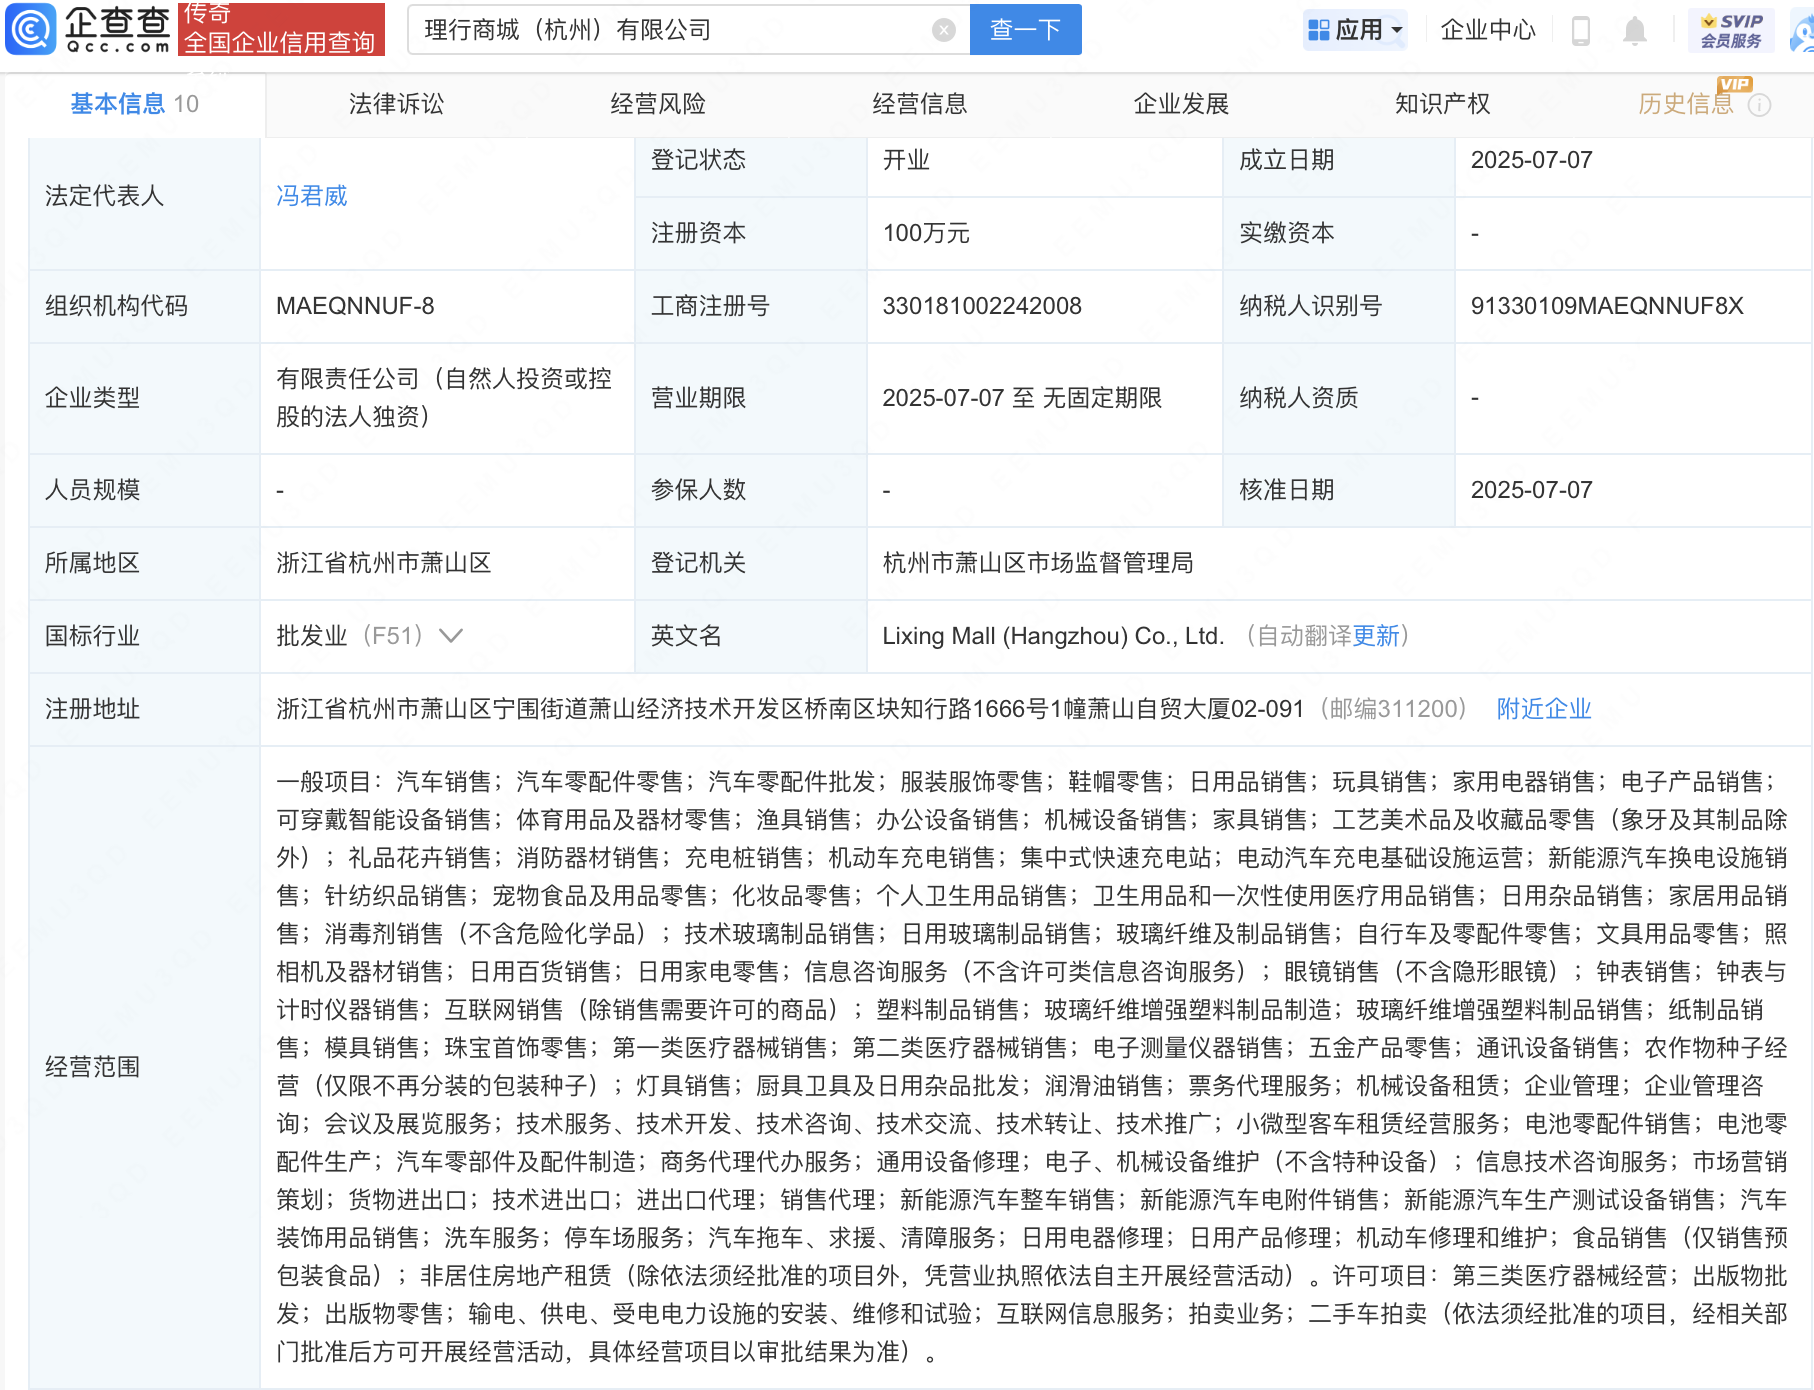This screenshot has height=1390, width=1814.
Task: Clear the search box with X icon
Action: [x=943, y=30]
